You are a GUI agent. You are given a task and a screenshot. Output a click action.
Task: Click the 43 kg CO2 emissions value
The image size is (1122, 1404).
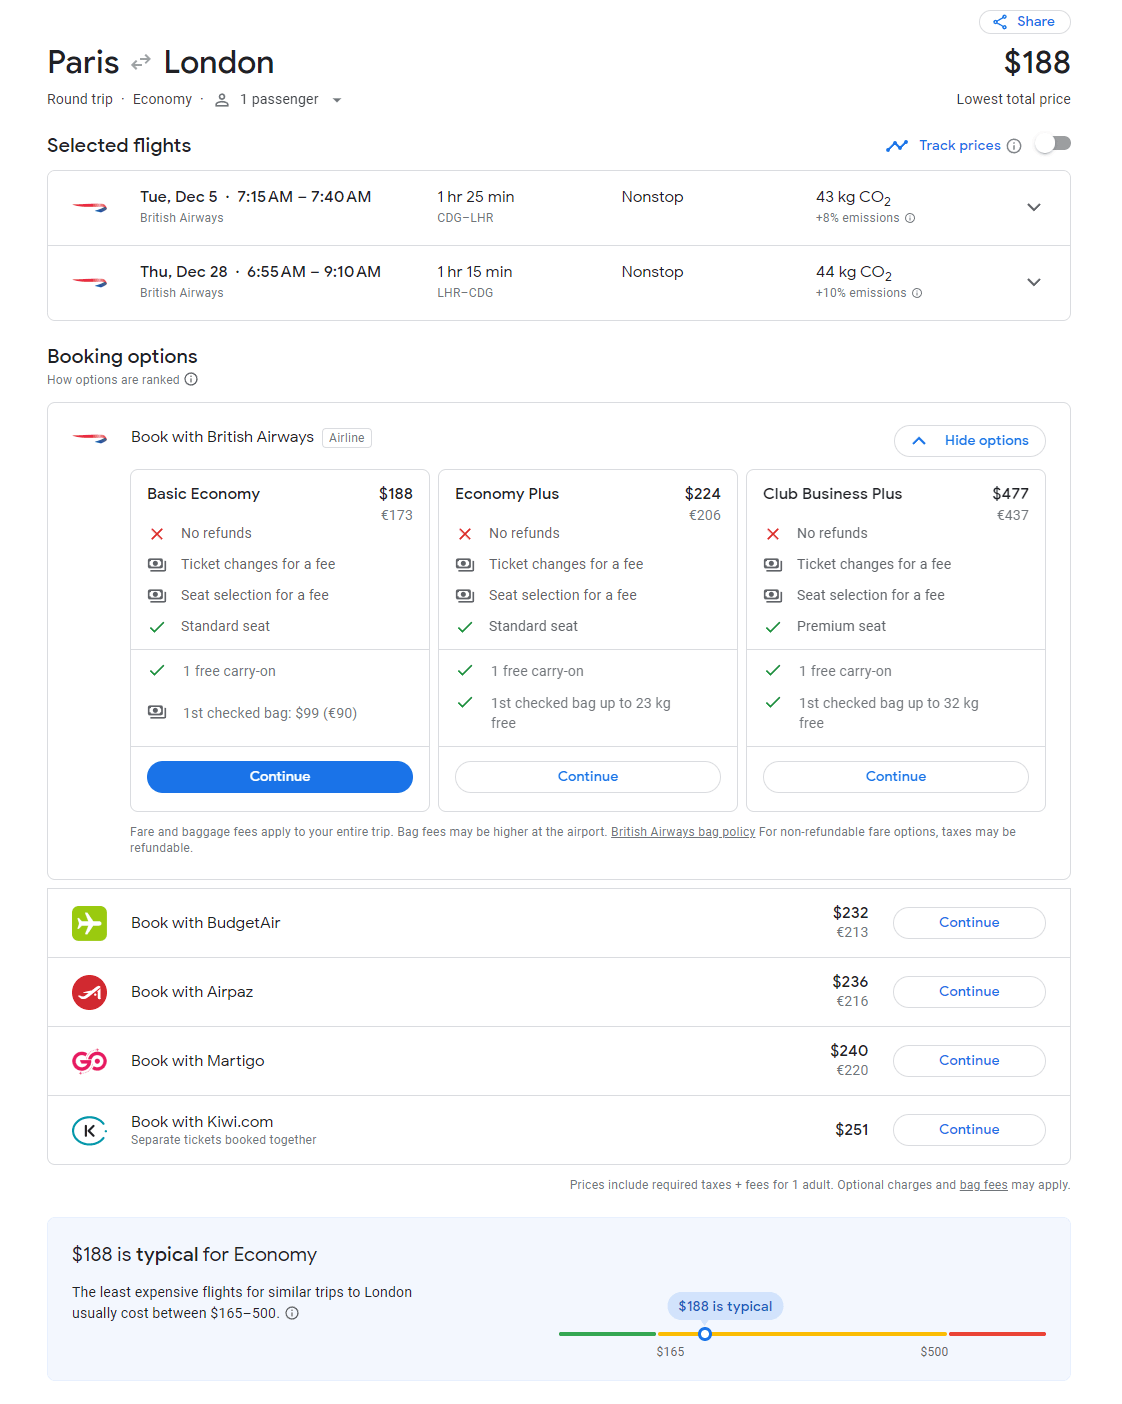tap(853, 198)
